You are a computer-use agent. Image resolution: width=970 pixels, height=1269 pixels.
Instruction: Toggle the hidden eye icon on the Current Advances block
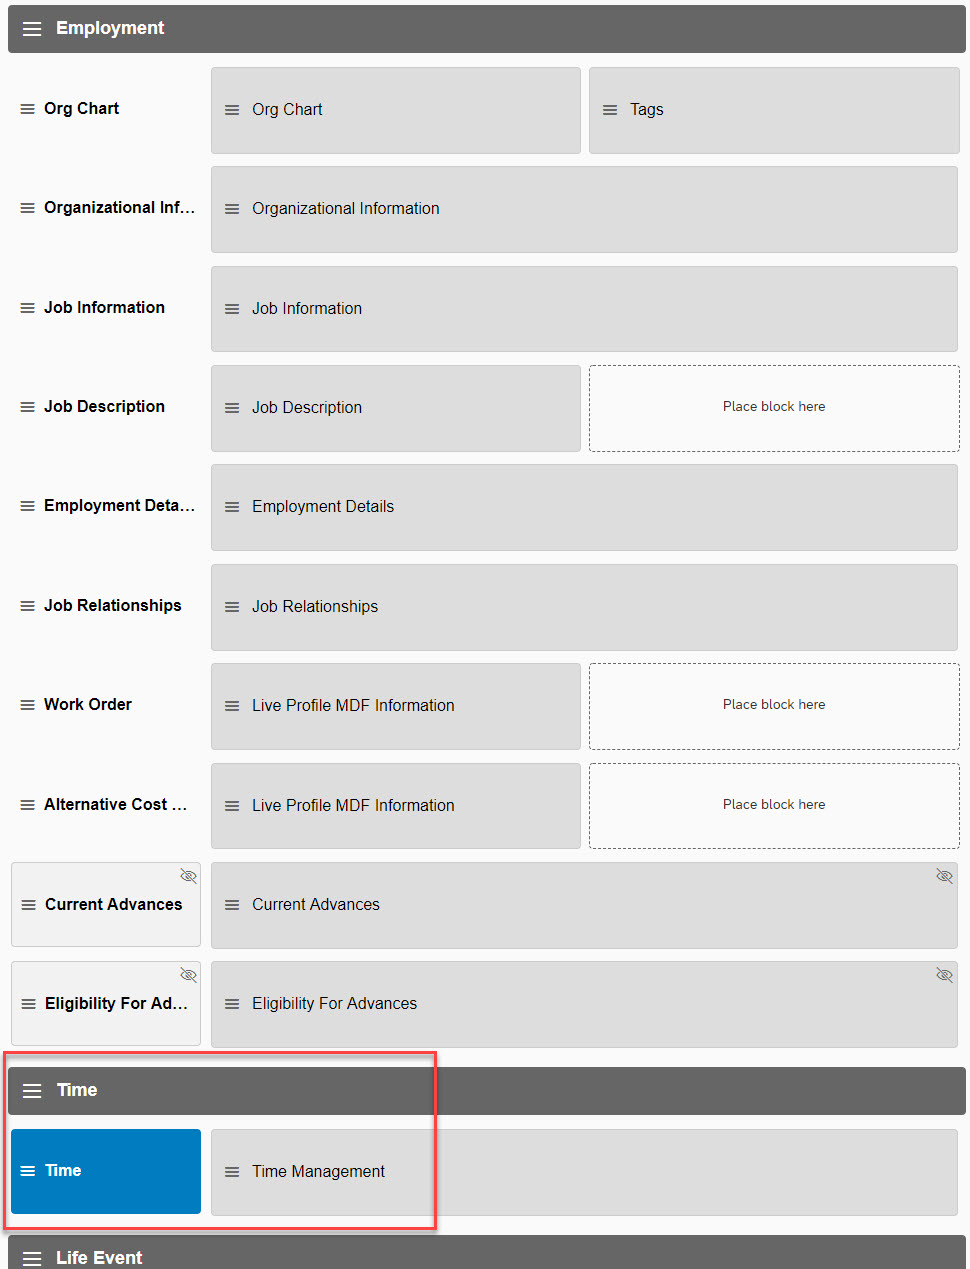tap(944, 876)
